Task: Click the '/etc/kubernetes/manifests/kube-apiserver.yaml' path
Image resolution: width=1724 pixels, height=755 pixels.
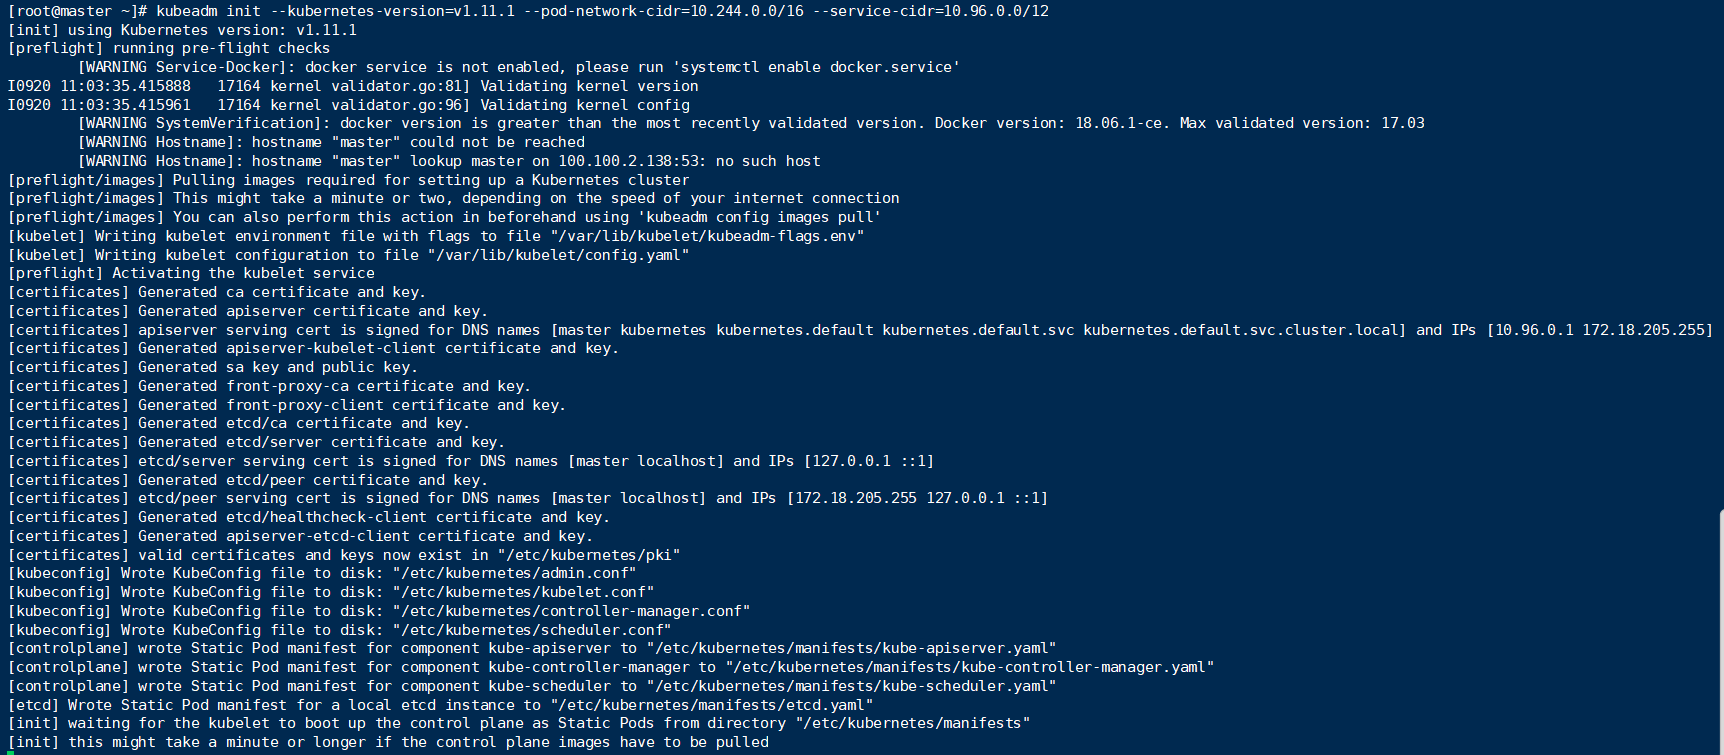Action: (x=851, y=648)
